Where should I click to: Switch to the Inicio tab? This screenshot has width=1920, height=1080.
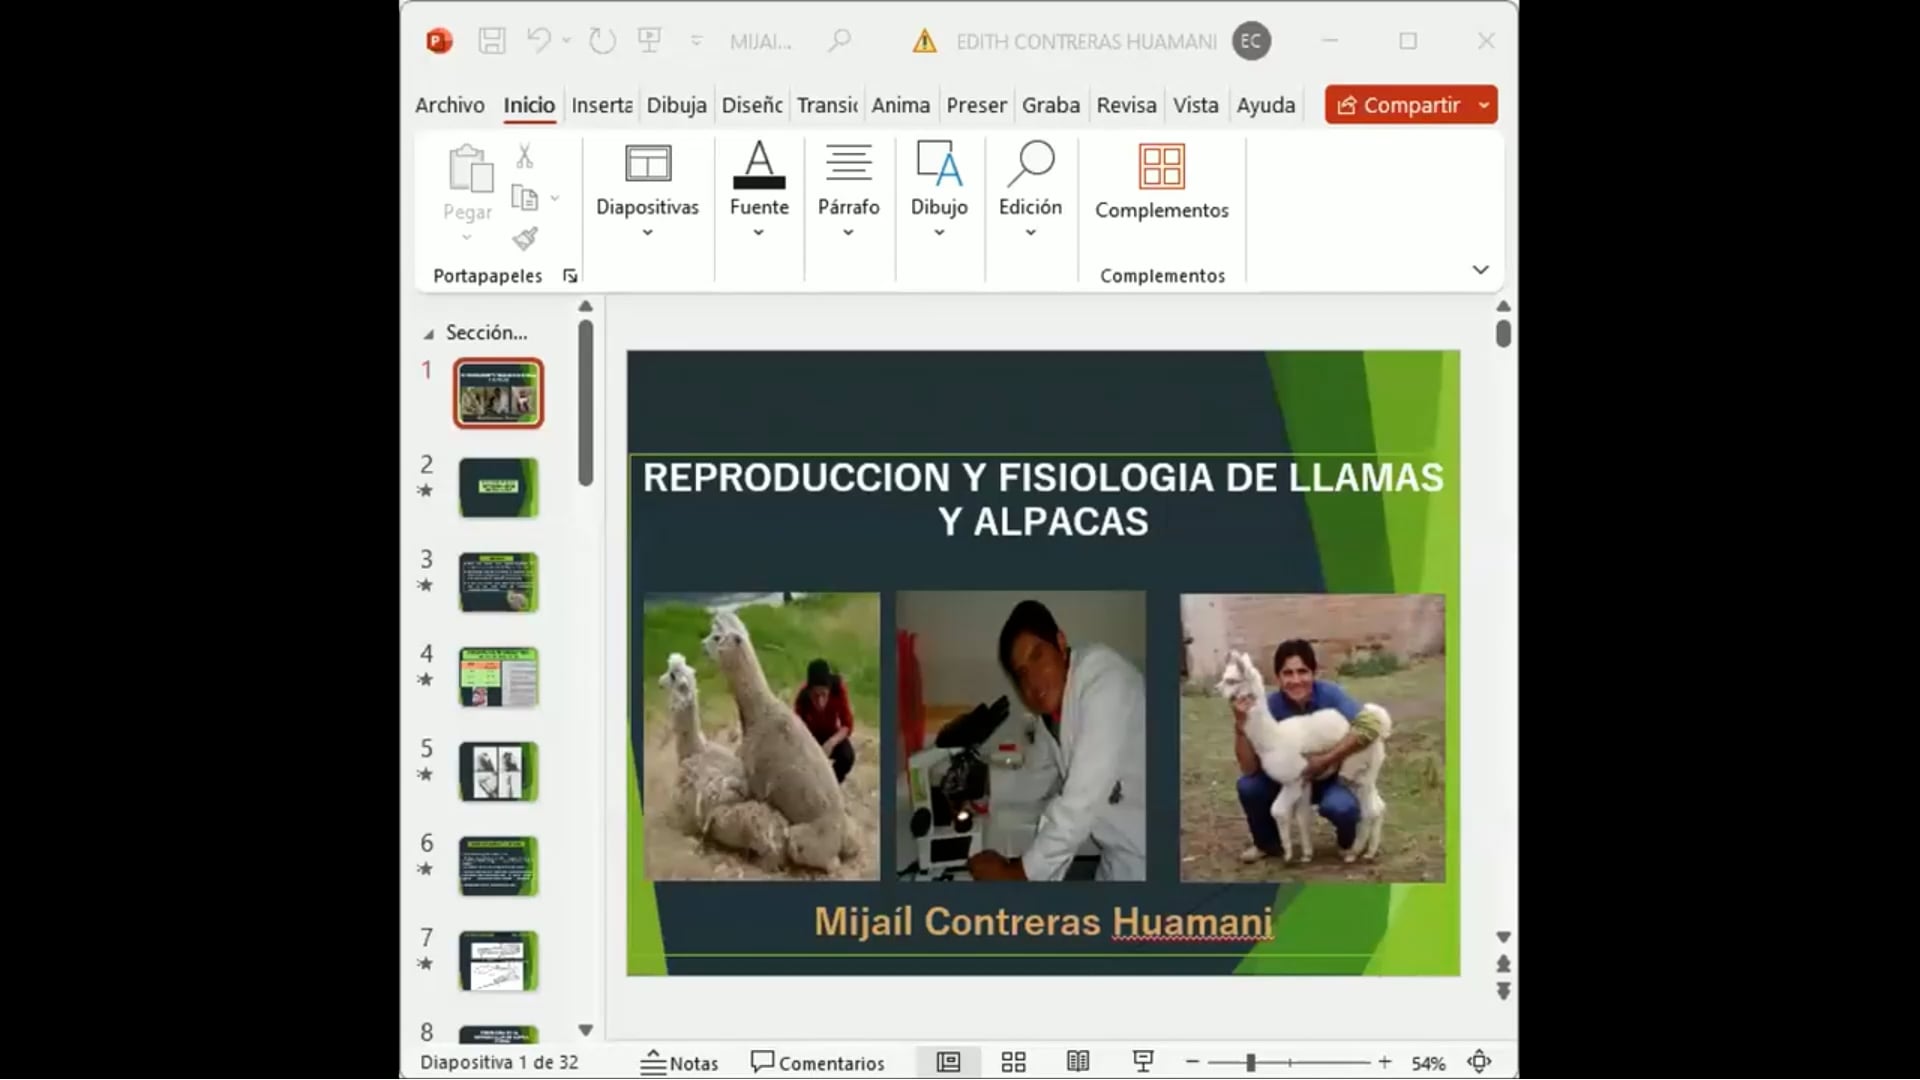[529, 105]
